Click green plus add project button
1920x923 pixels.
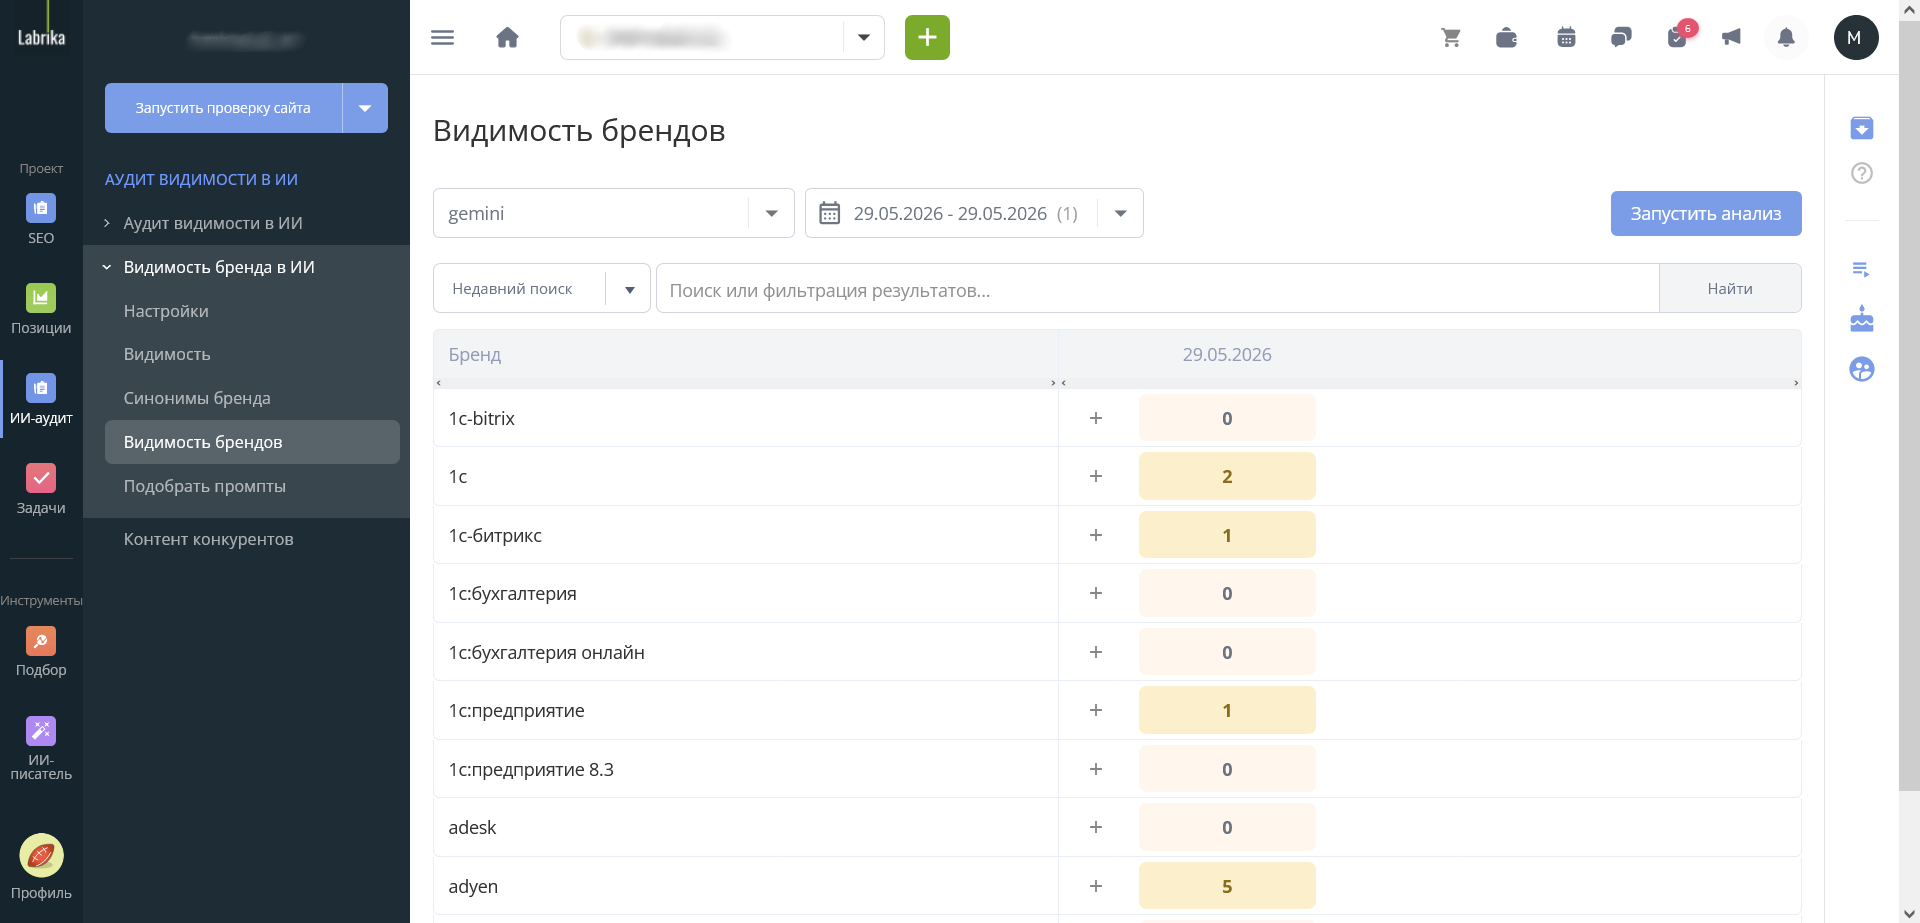[x=927, y=38]
